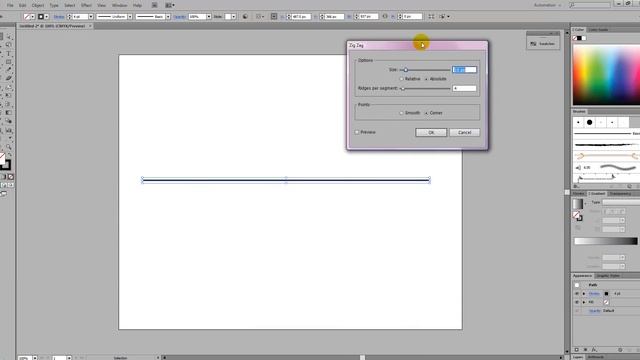Open the stroke color dropdown in control bar
Viewport: 640px width, 360px height.
click(47, 17)
